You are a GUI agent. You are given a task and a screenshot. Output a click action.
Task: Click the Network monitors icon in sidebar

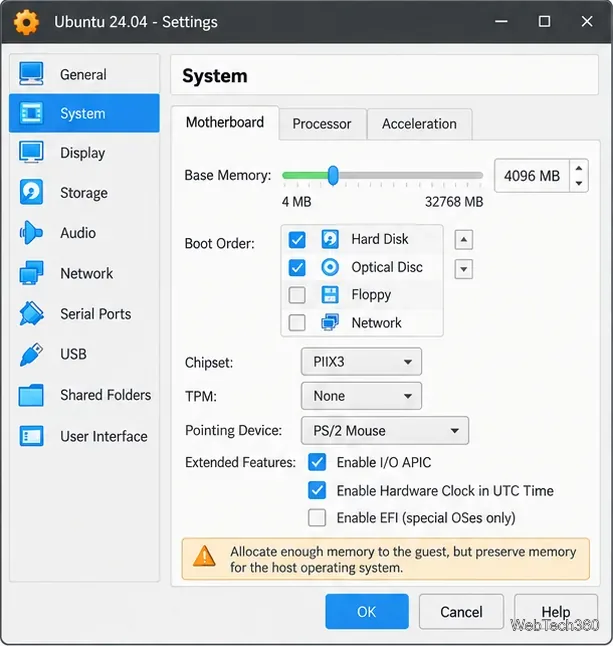coord(31,273)
